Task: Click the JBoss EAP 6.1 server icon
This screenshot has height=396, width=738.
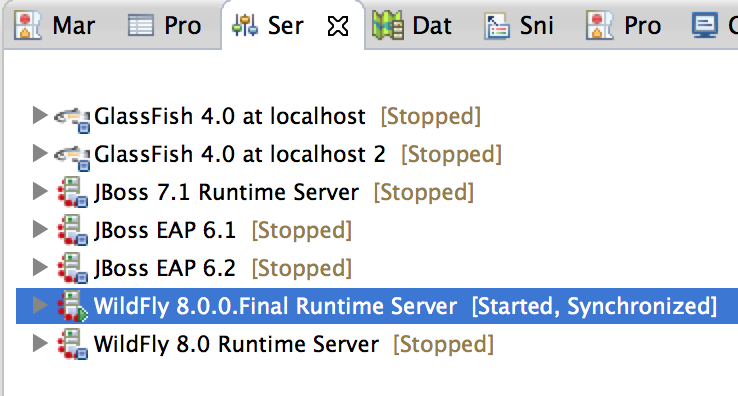Action: [x=72, y=230]
